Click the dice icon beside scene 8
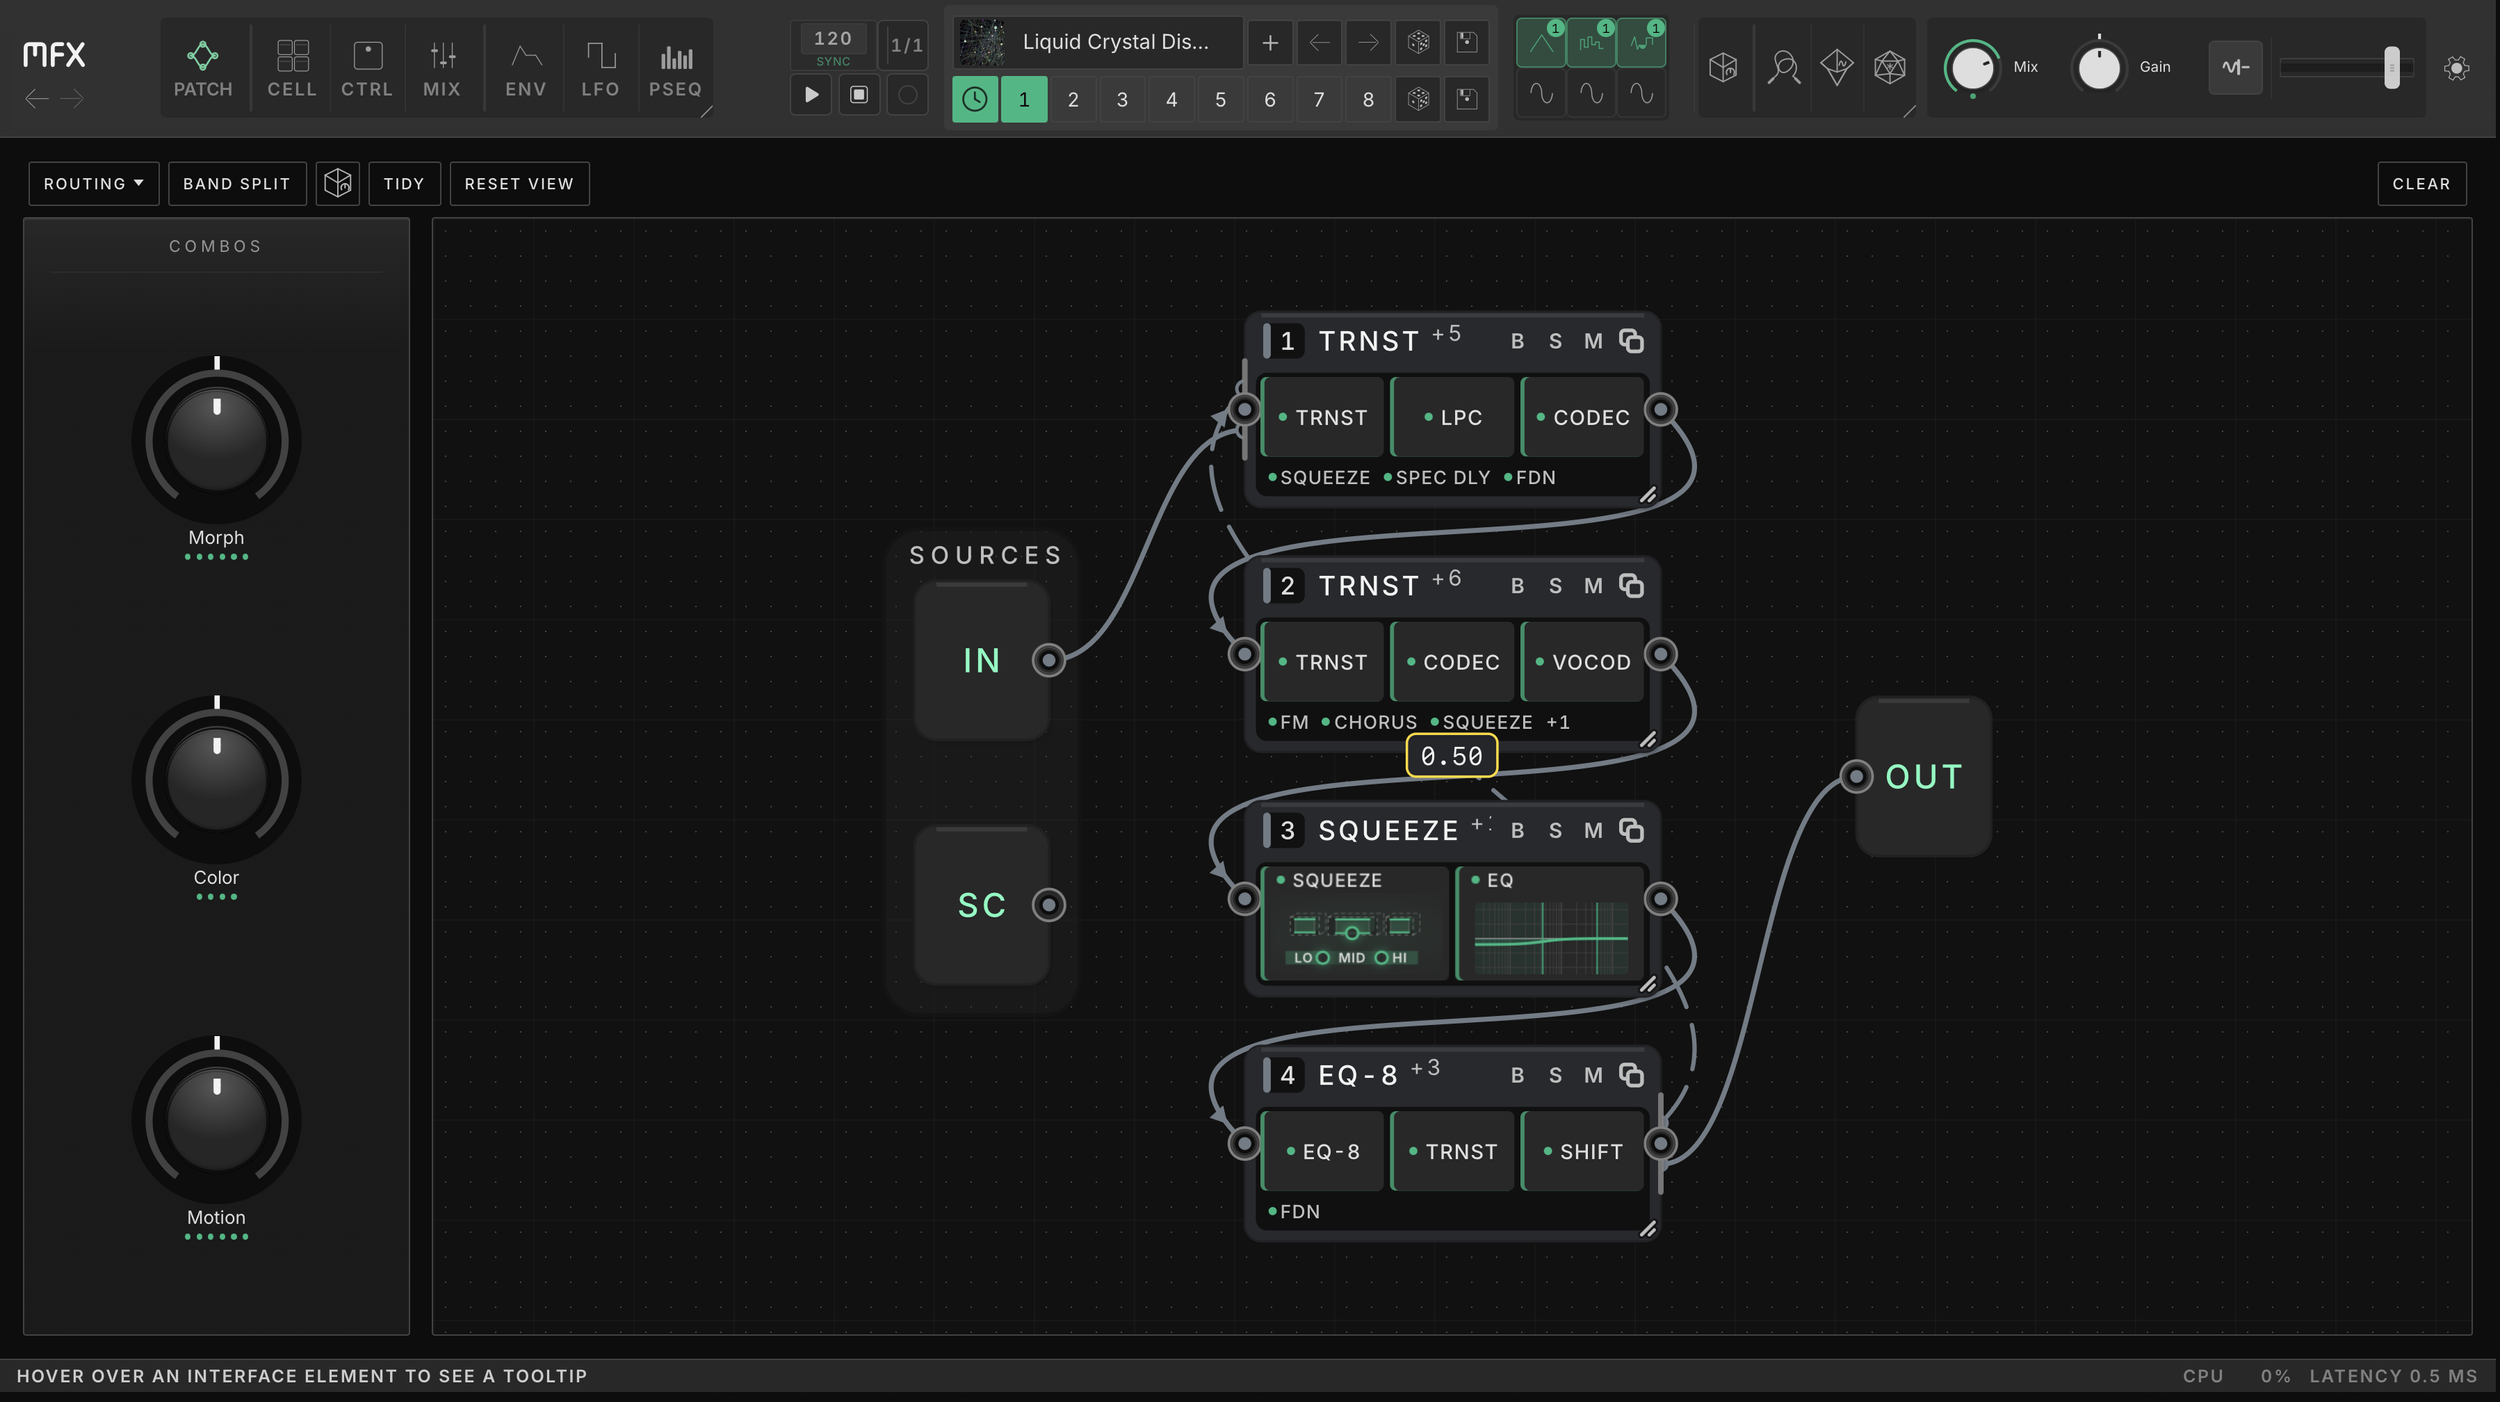Image resolution: width=2500 pixels, height=1402 pixels. coord(1418,99)
